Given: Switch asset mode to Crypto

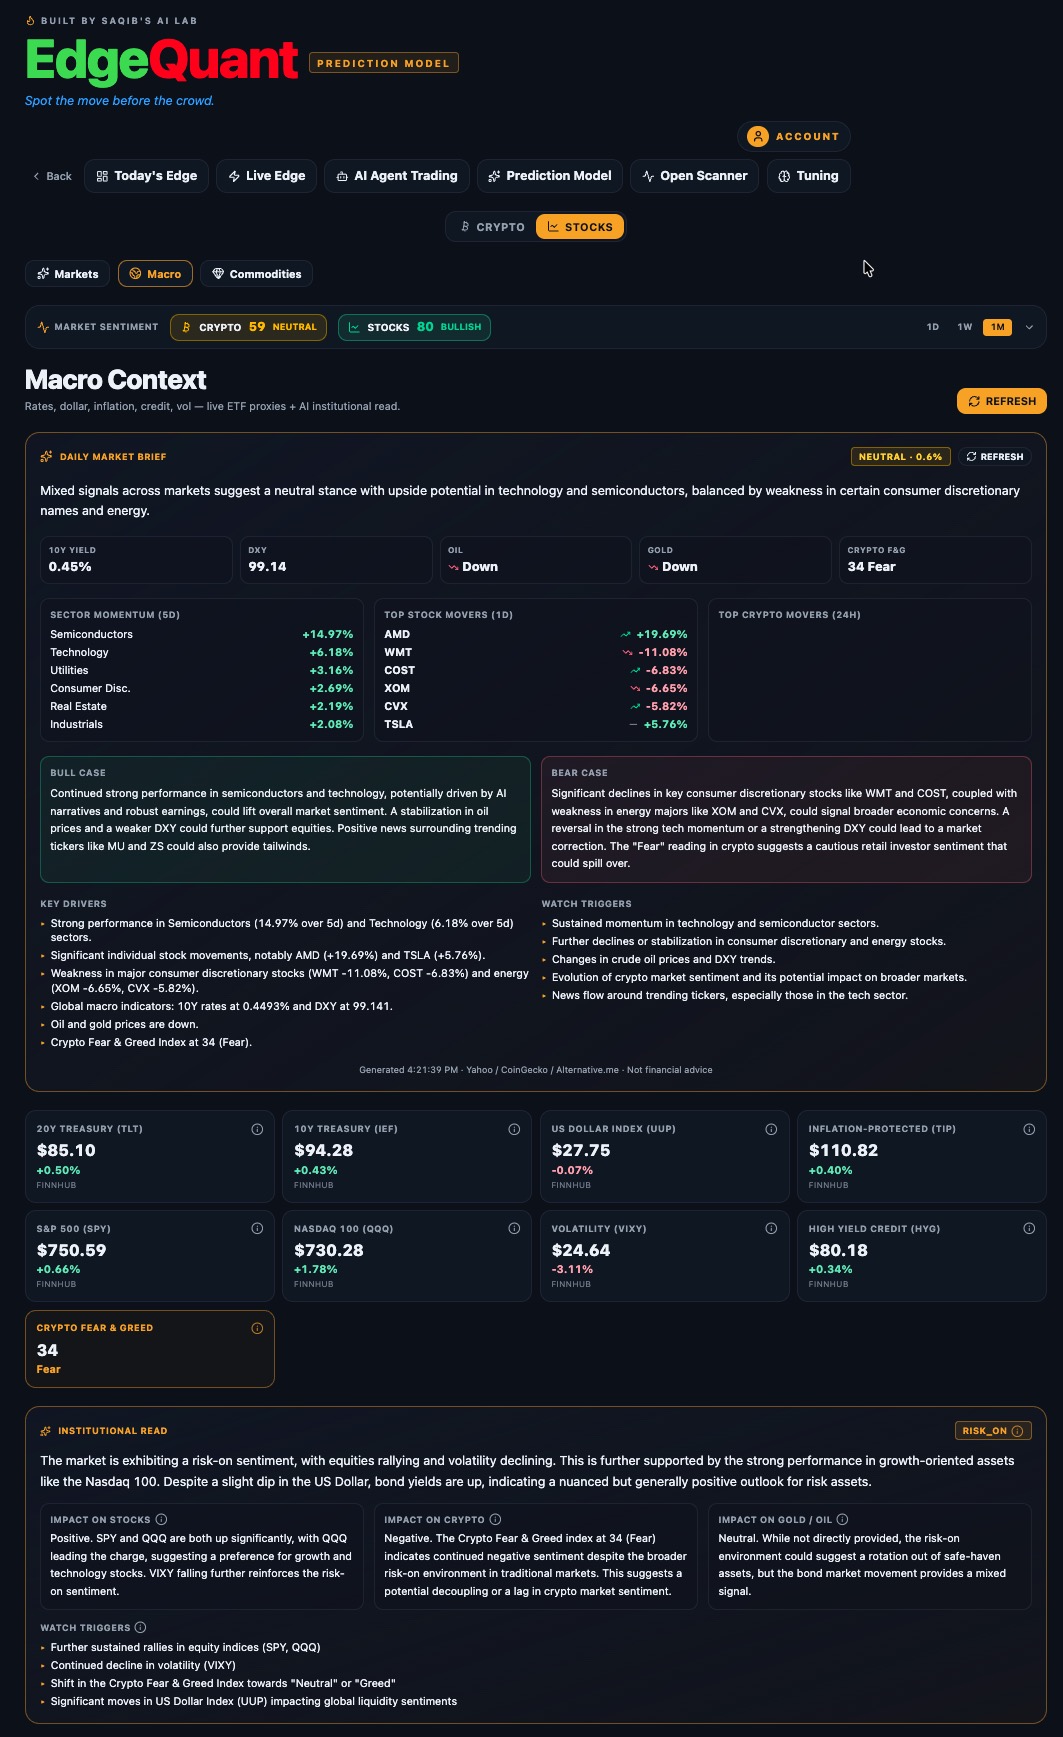Looking at the screenshot, I should tap(492, 227).
